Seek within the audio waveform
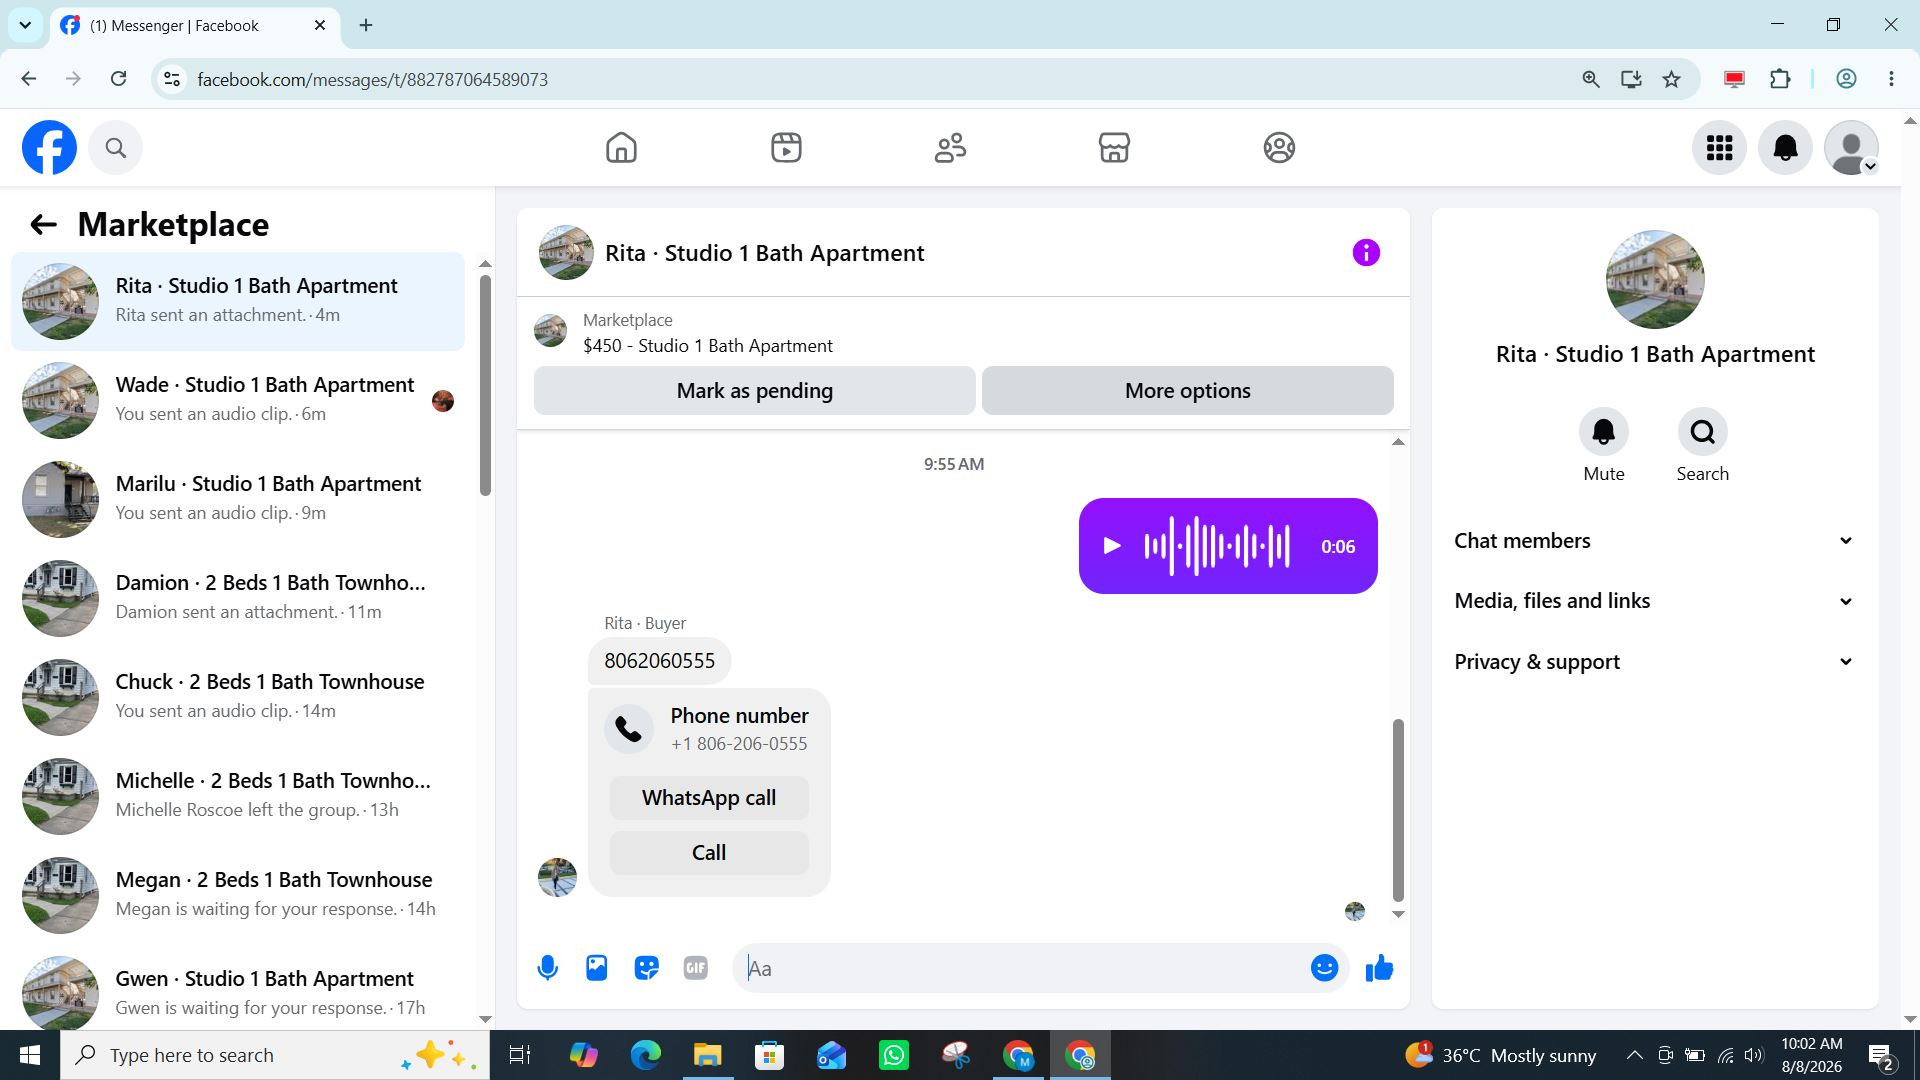1920x1080 pixels. [x=1217, y=546]
